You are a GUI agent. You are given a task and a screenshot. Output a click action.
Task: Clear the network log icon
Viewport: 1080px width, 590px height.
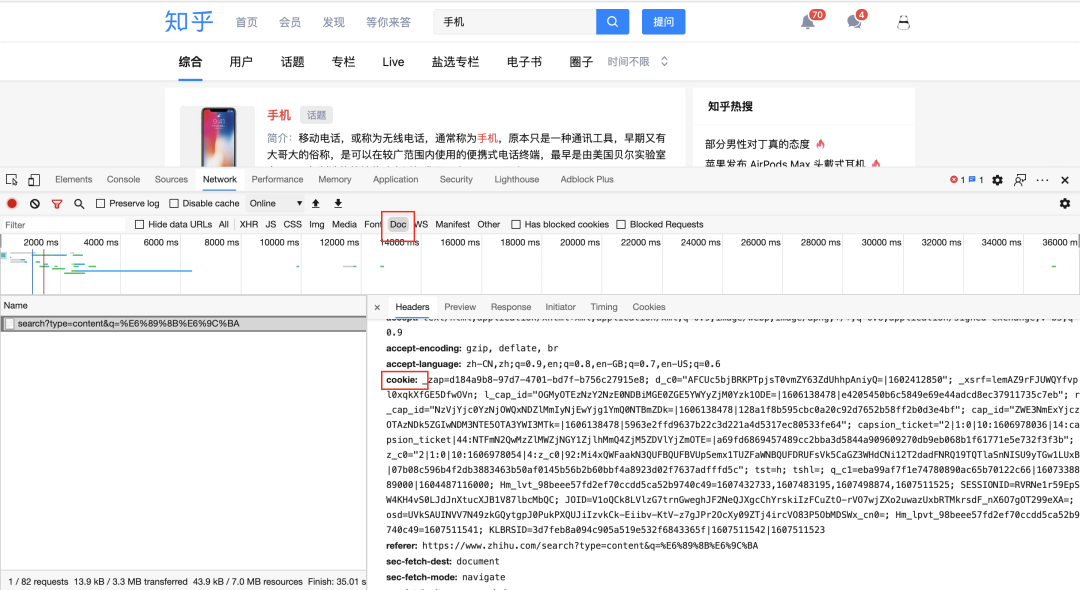[34, 204]
